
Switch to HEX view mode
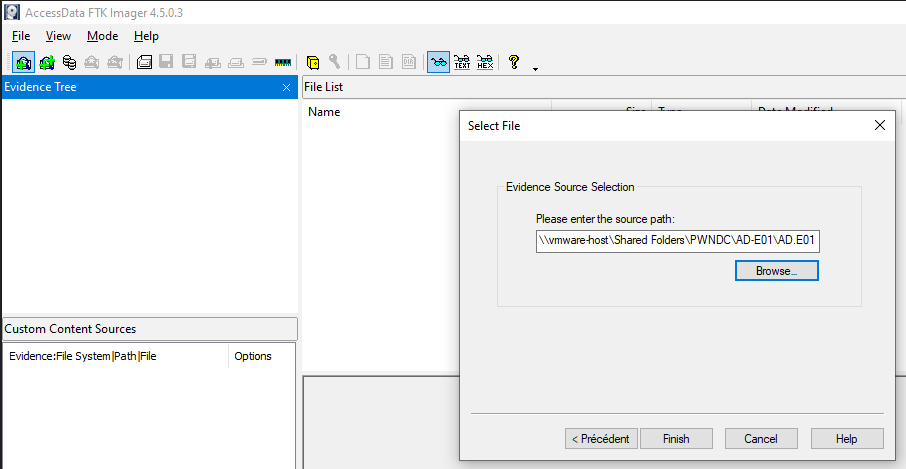(485, 62)
